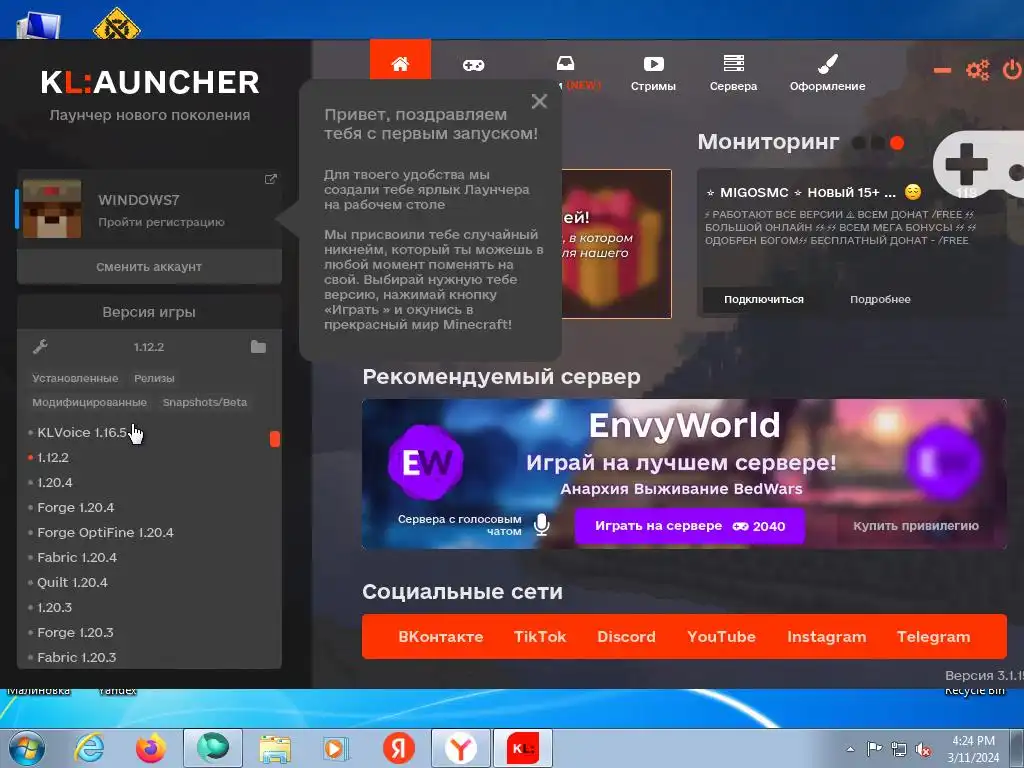
Task: Select Forge 1.20.3 version
Action: 75,632
